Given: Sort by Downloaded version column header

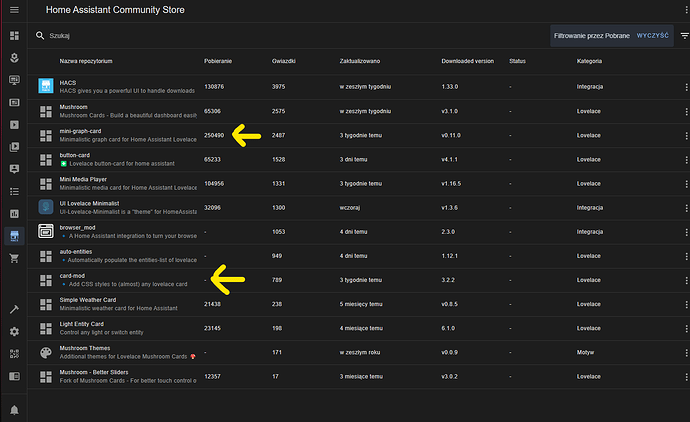Looking at the screenshot, I should (468, 61).
